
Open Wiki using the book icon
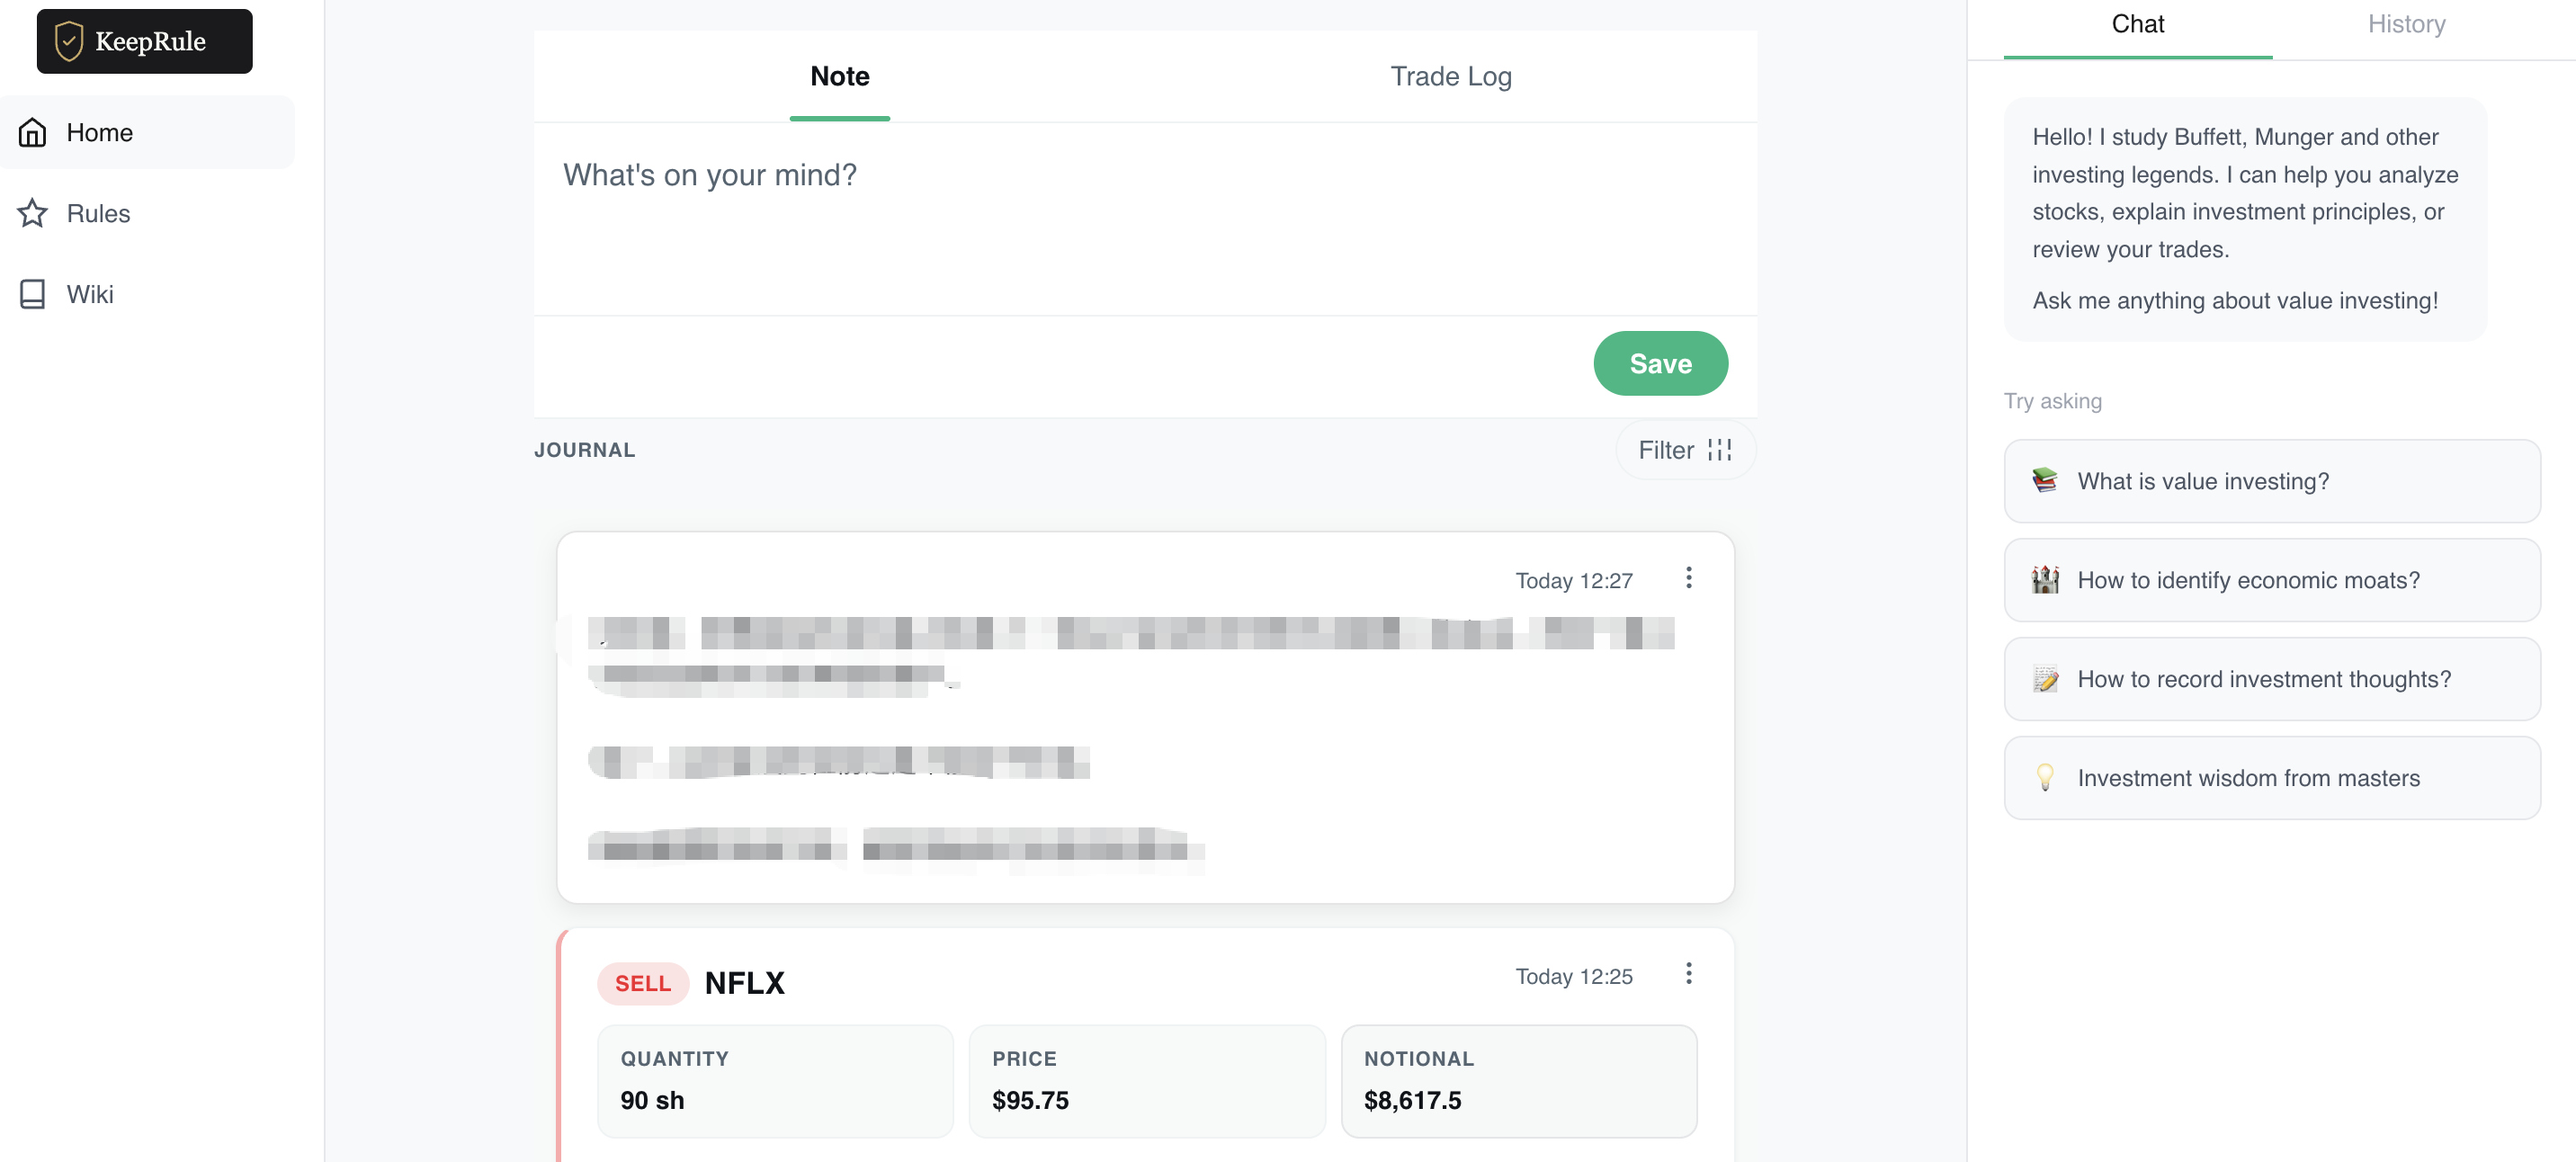[32, 293]
